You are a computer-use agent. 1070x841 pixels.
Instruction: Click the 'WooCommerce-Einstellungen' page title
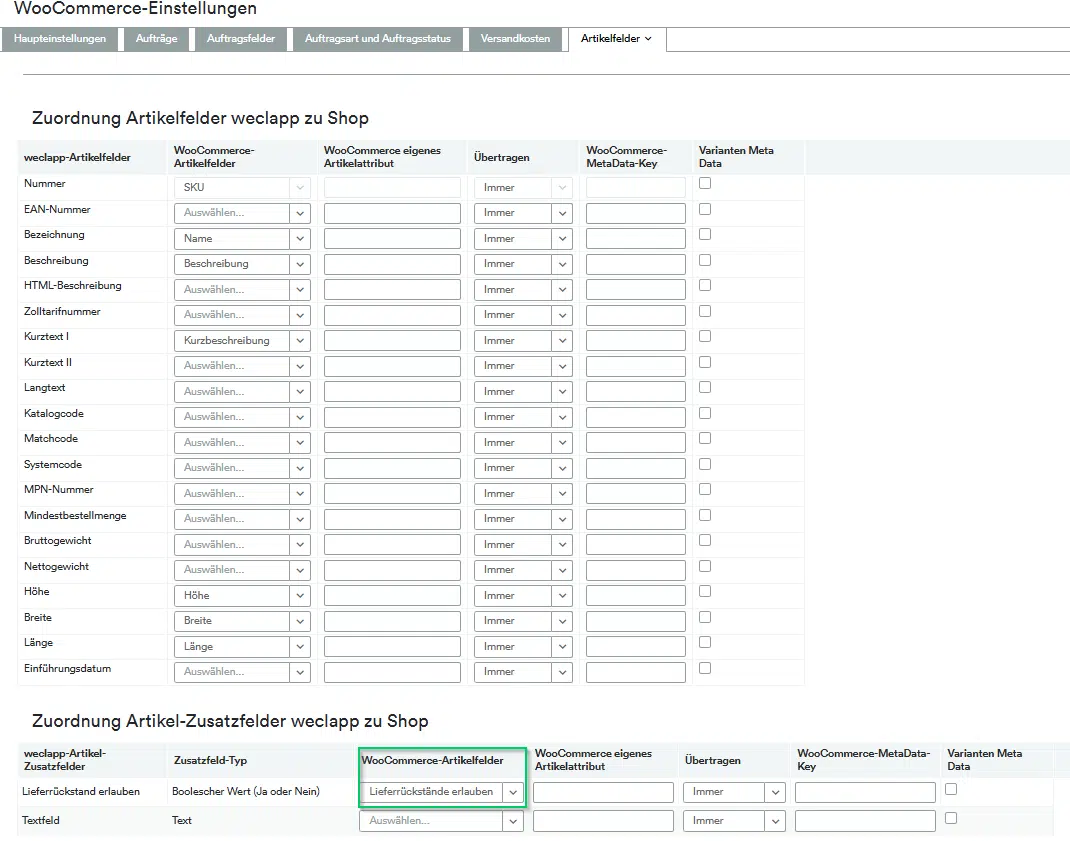click(x=135, y=9)
